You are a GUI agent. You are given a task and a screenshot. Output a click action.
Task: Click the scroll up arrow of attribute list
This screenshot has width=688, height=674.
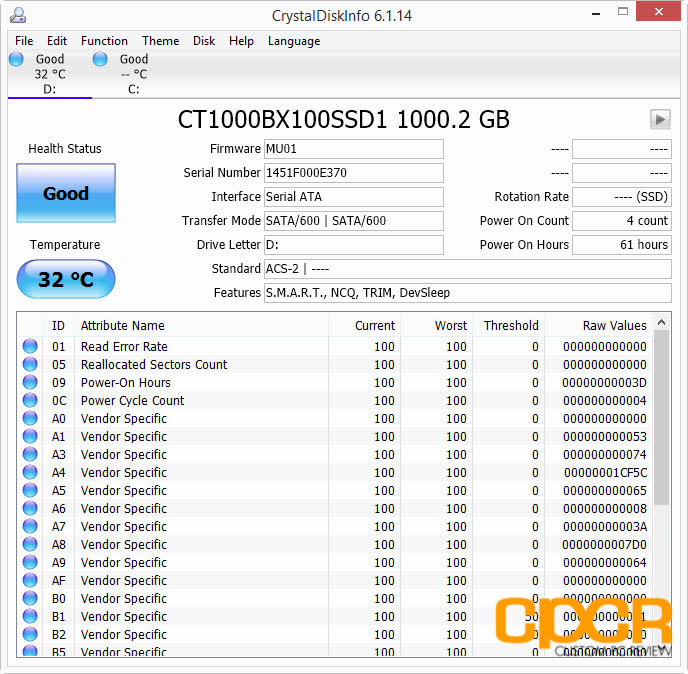(x=662, y=323)
